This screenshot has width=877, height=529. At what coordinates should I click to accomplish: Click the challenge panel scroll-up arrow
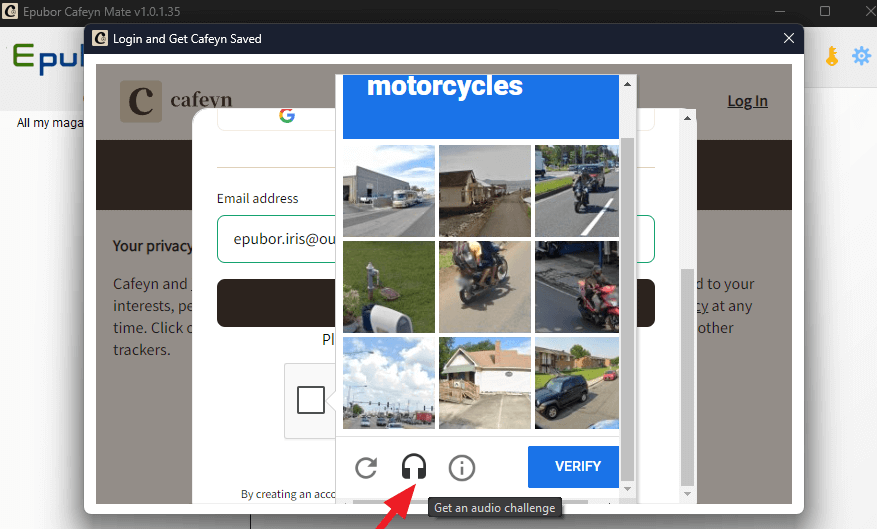[628, 84]
